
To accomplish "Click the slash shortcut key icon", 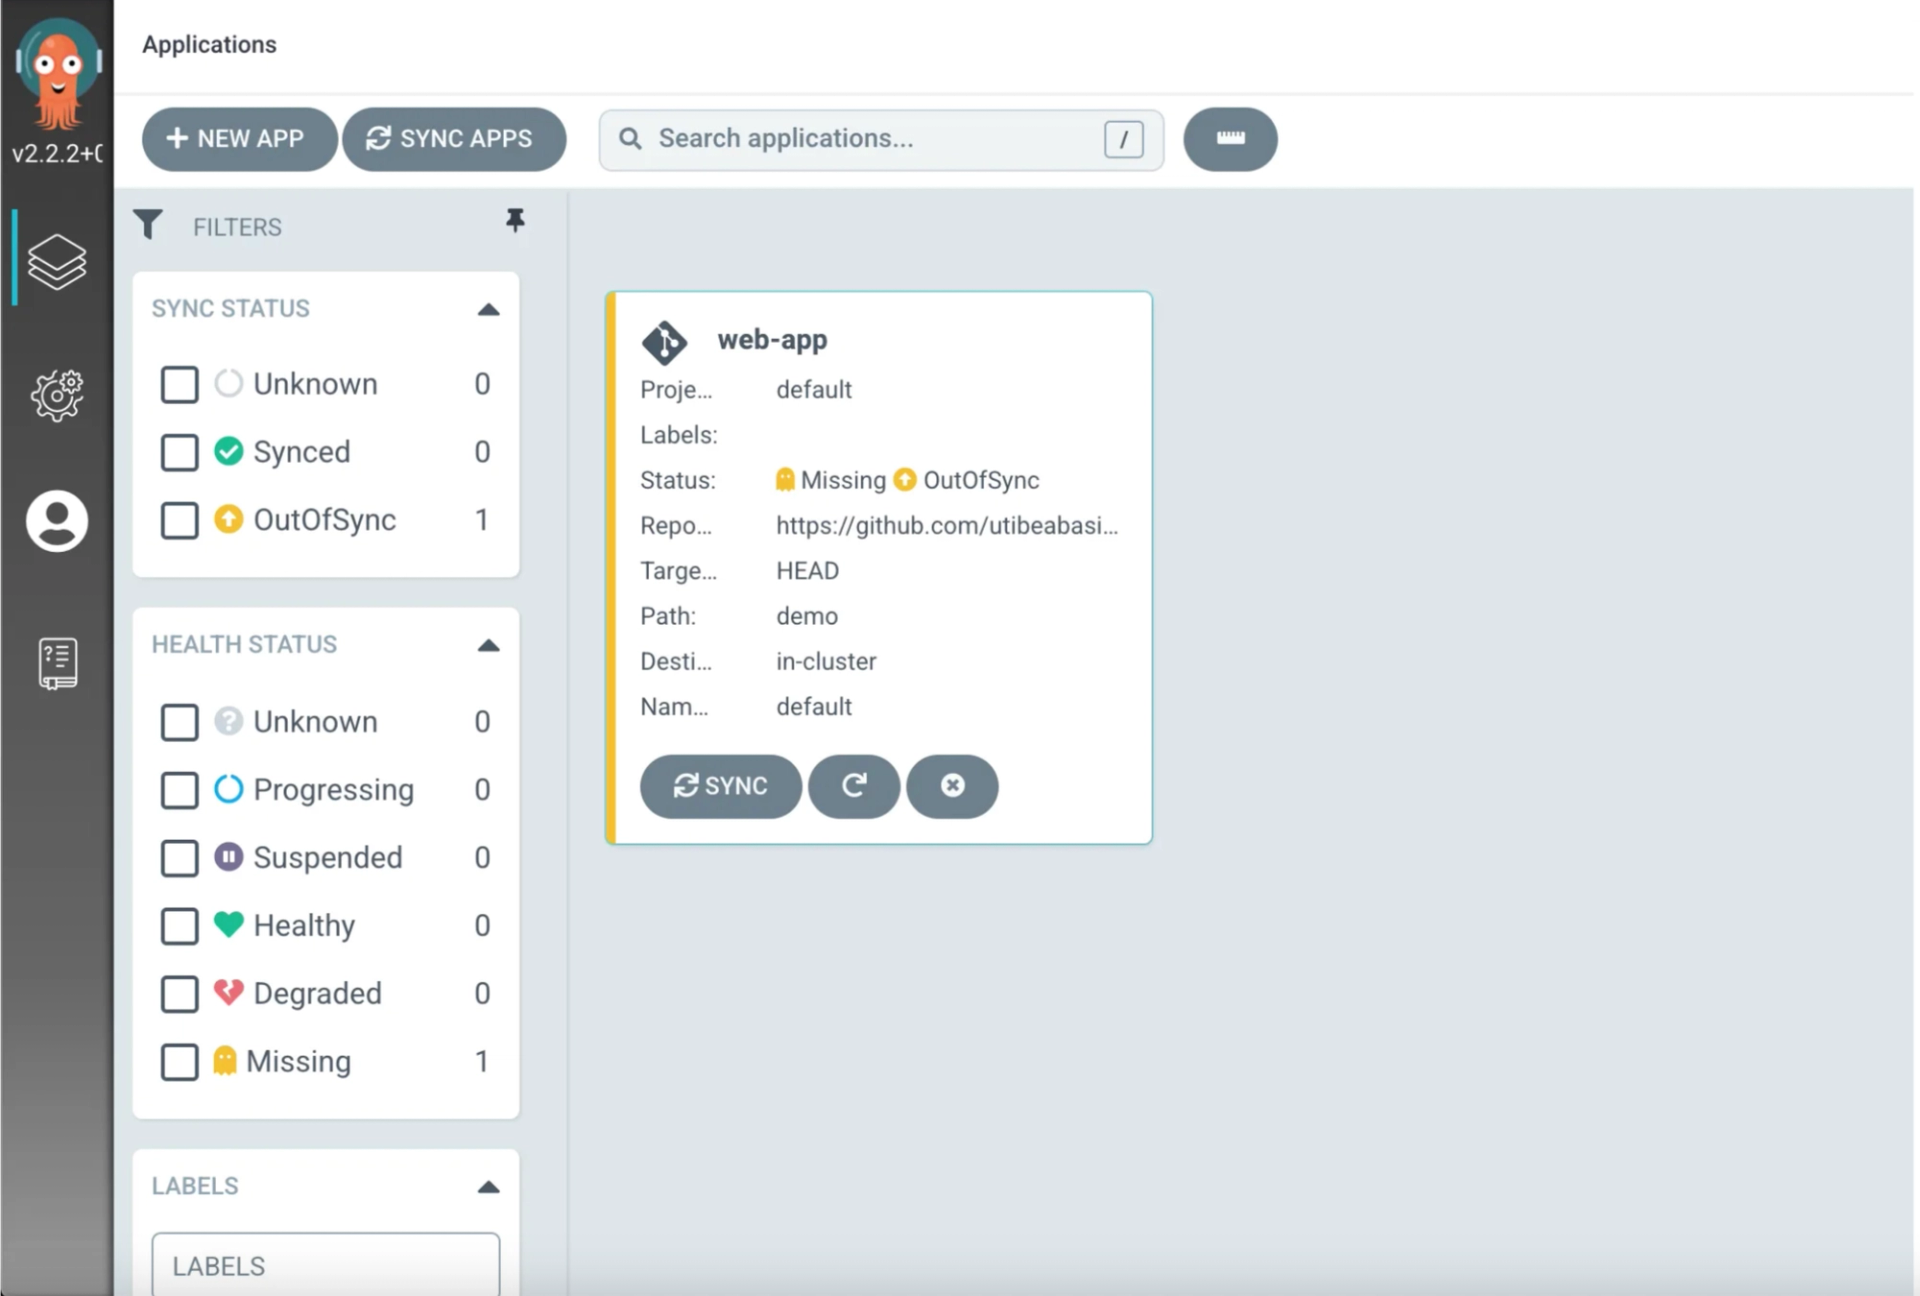I will [x=1124, y=139].
